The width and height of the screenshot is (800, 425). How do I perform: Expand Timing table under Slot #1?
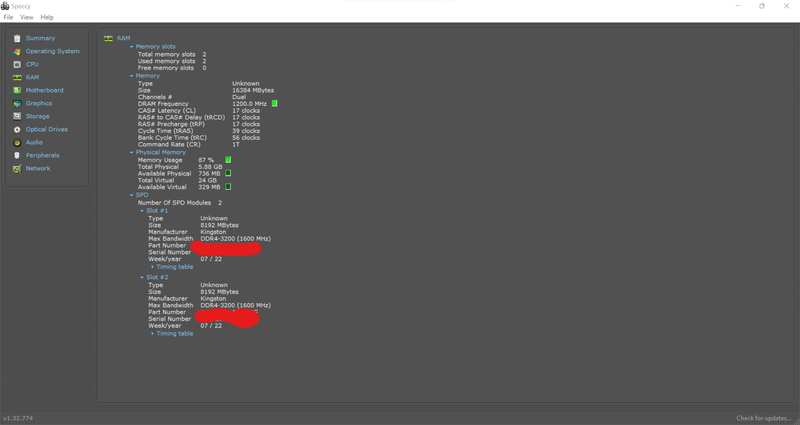coord(153,267)
